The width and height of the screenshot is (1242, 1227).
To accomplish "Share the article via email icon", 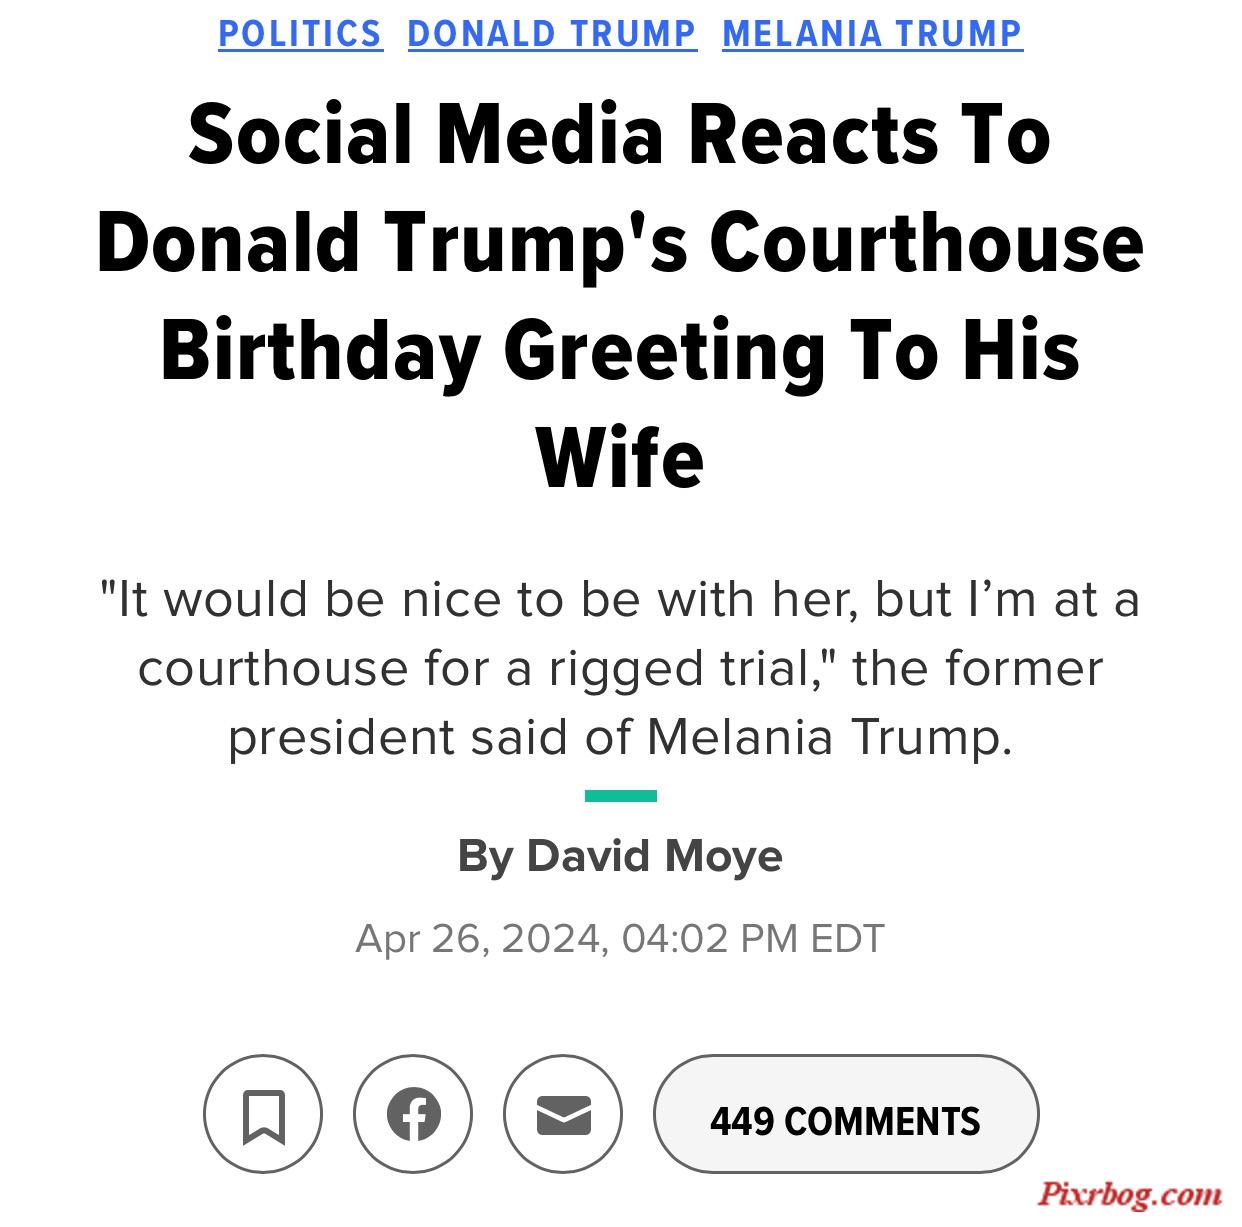I will [563, 1114].
